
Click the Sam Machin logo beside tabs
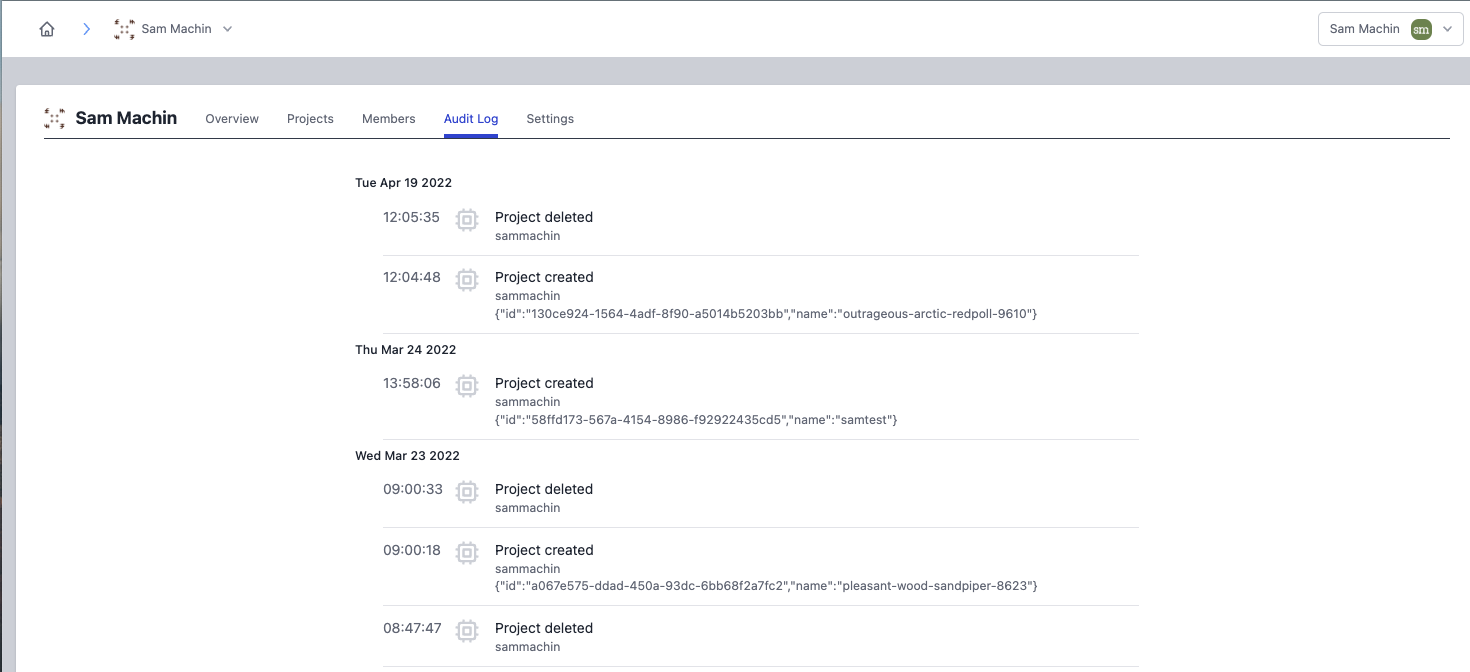(55, 118)
